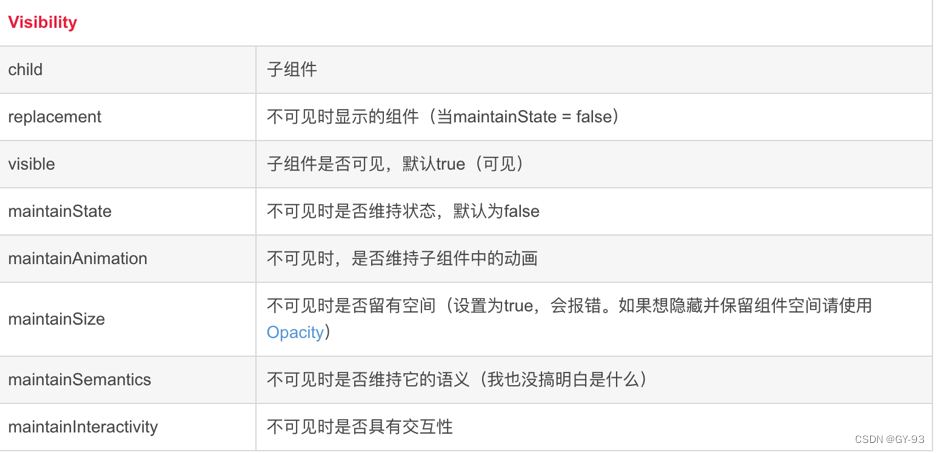The image size is (940, 453).
Task: Select the maintainInteractivity property cell
Action: click(x=128, y=427)
